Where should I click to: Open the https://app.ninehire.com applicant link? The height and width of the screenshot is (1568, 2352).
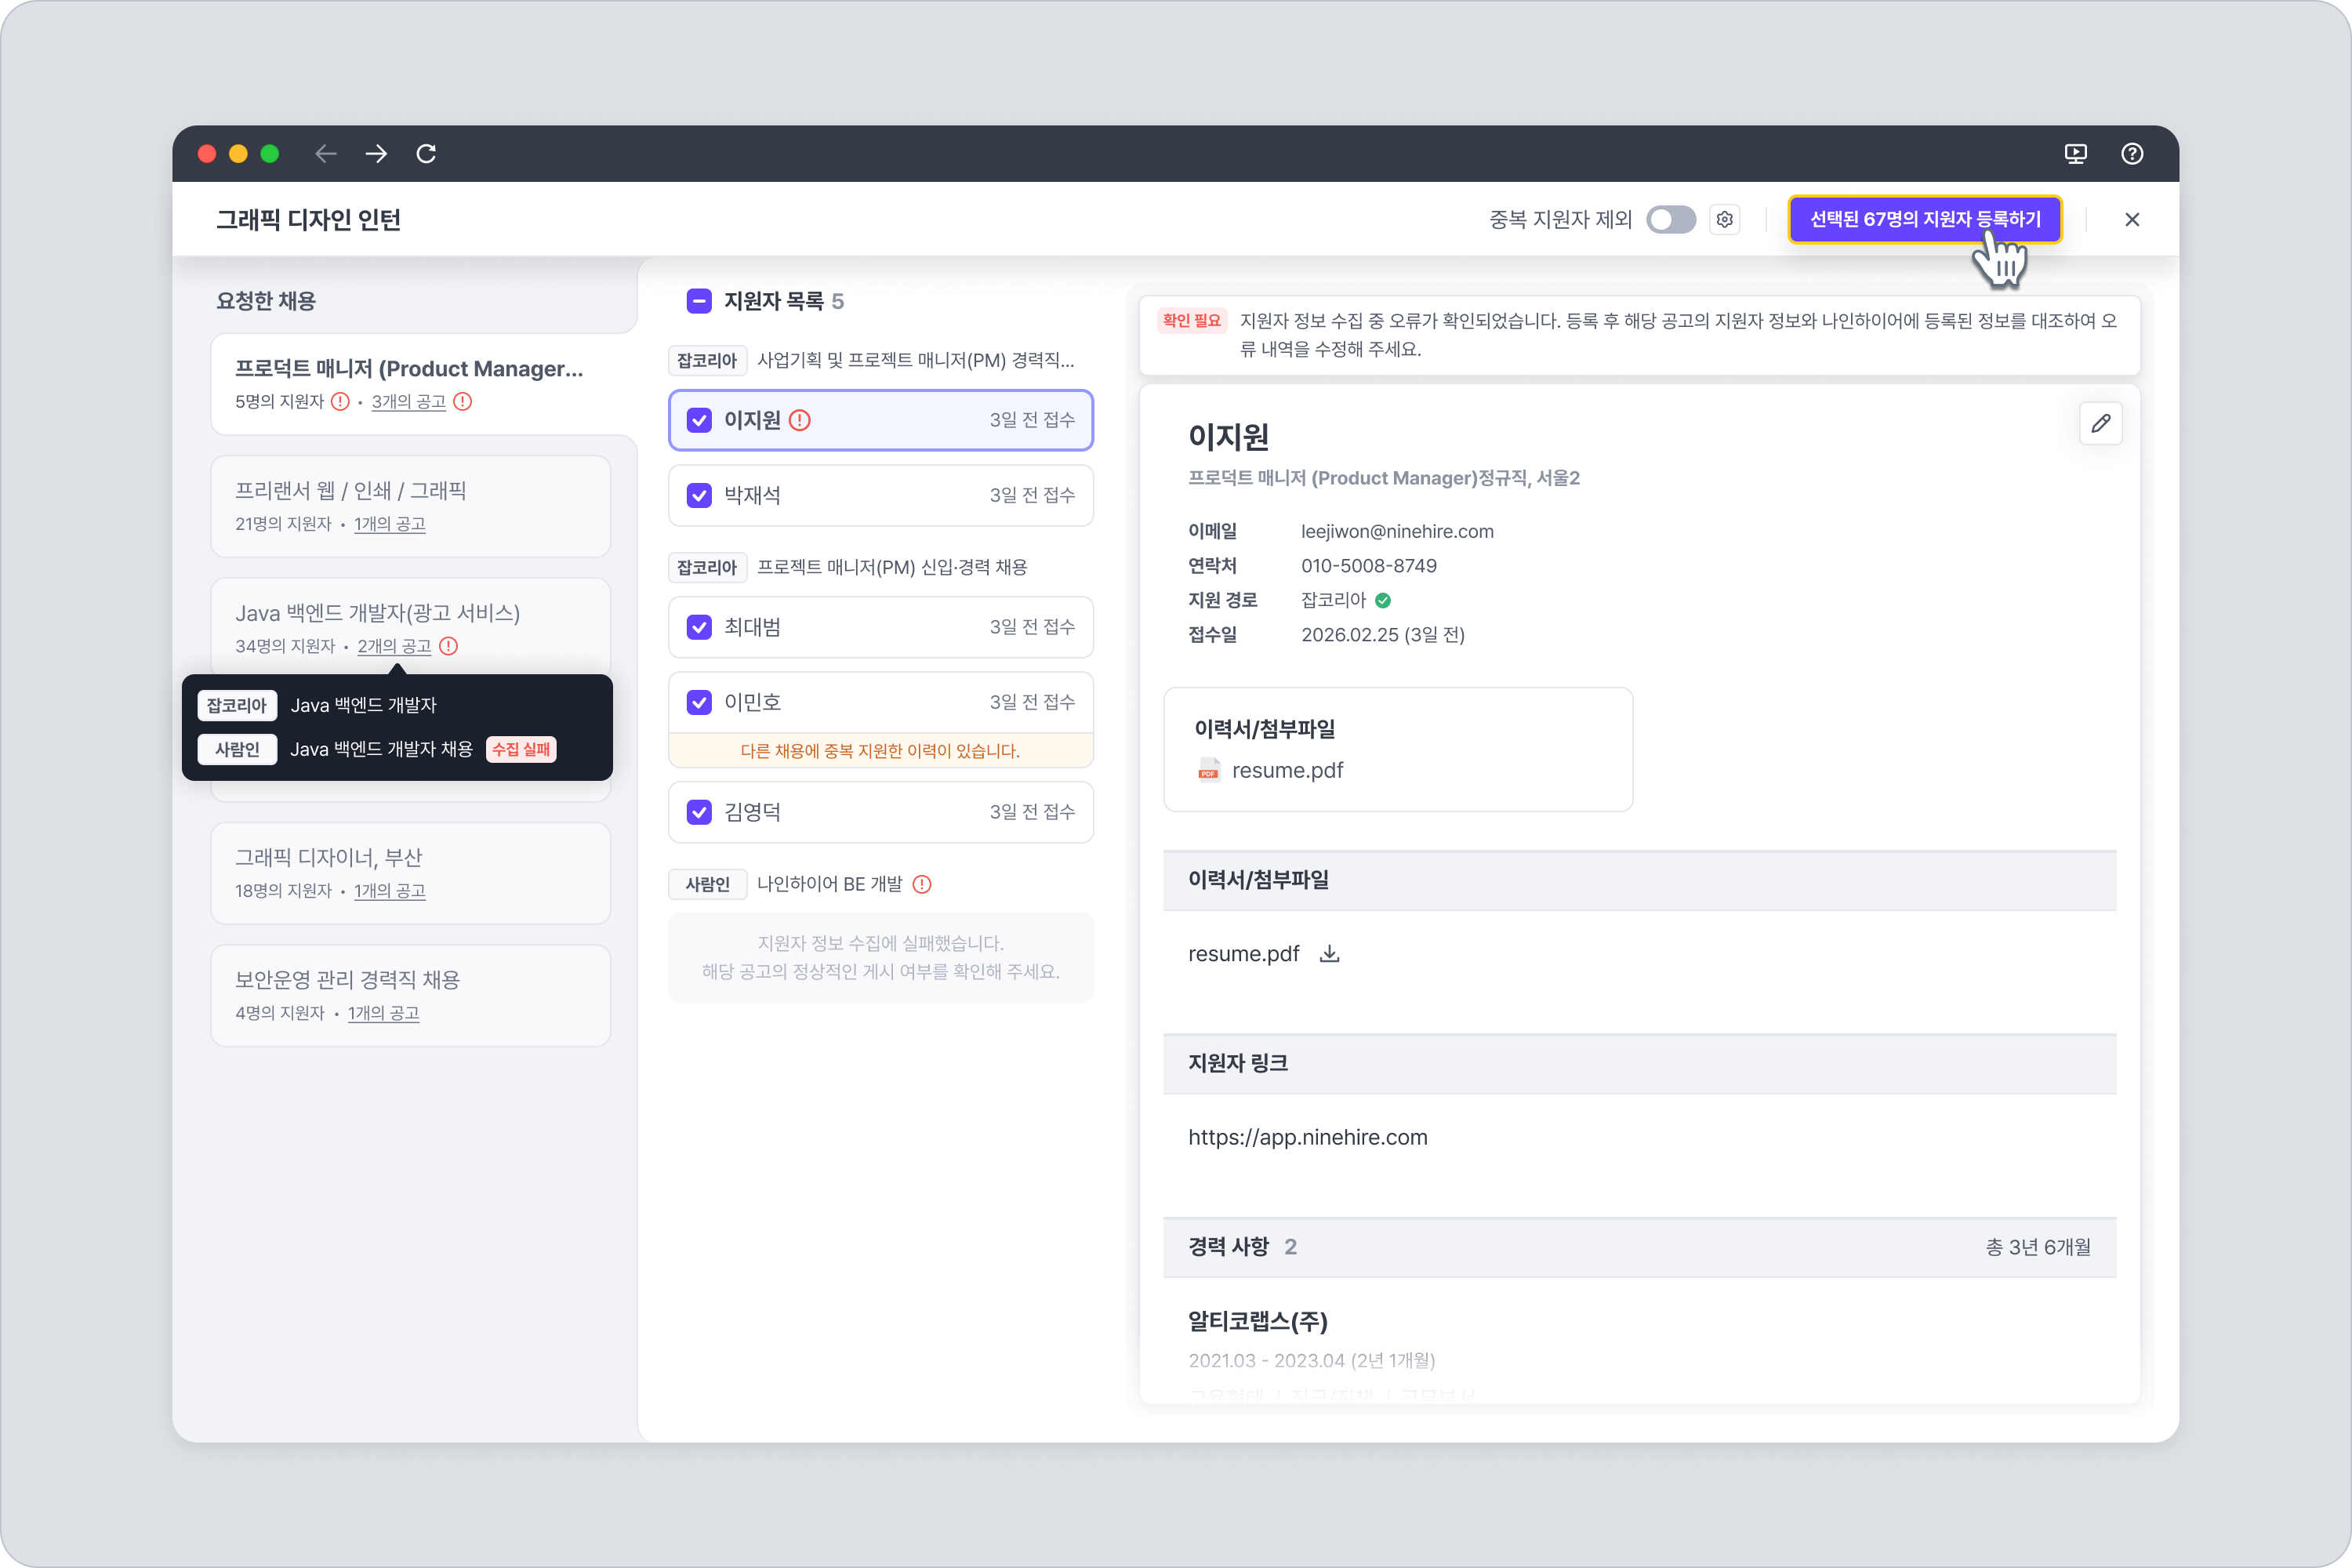[x=1307, y=1137]
